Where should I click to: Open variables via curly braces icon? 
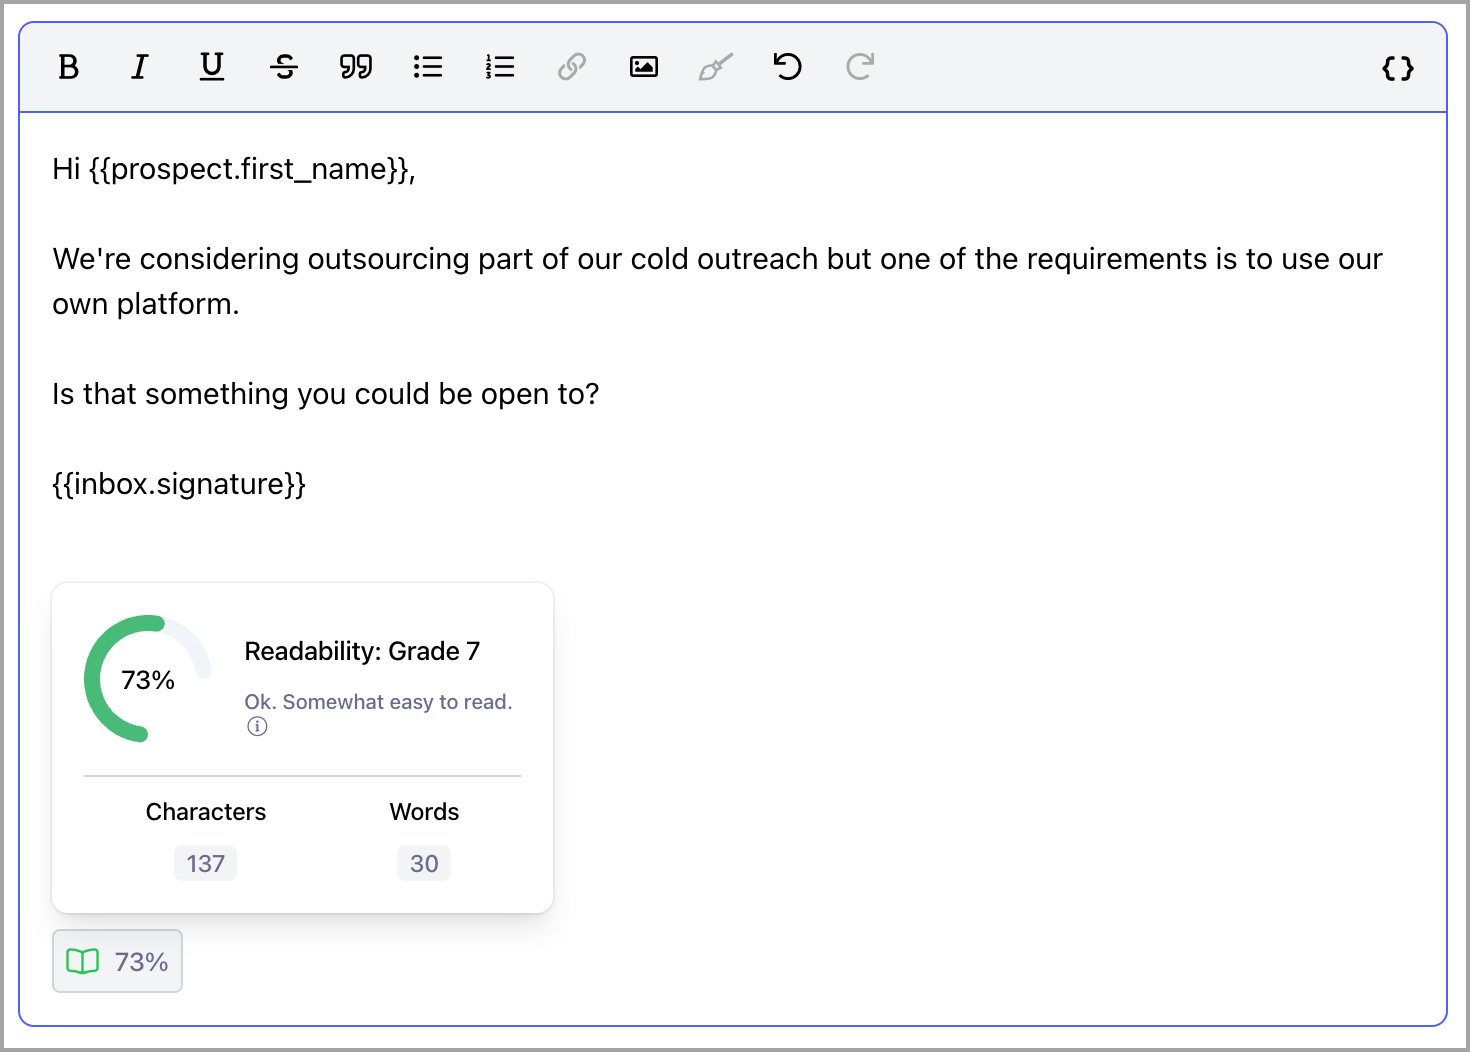point(1398,68)
